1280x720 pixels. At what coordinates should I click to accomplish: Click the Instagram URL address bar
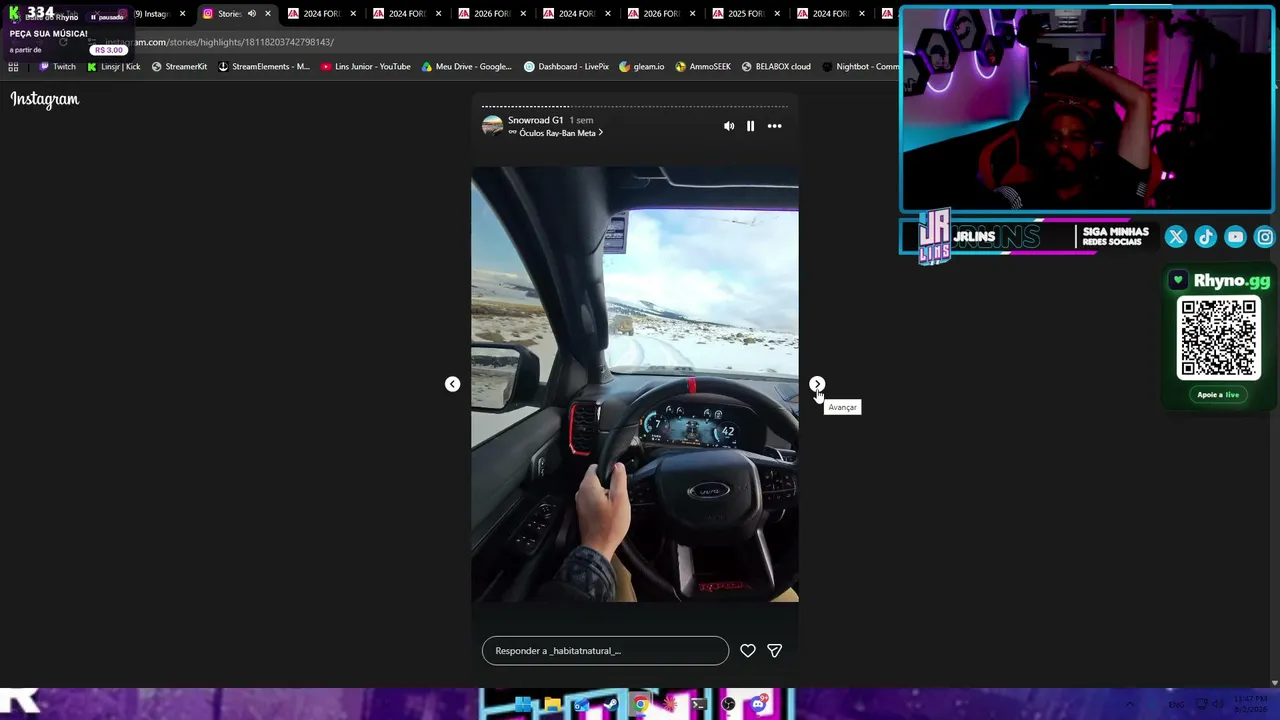[x=480, y=42]
